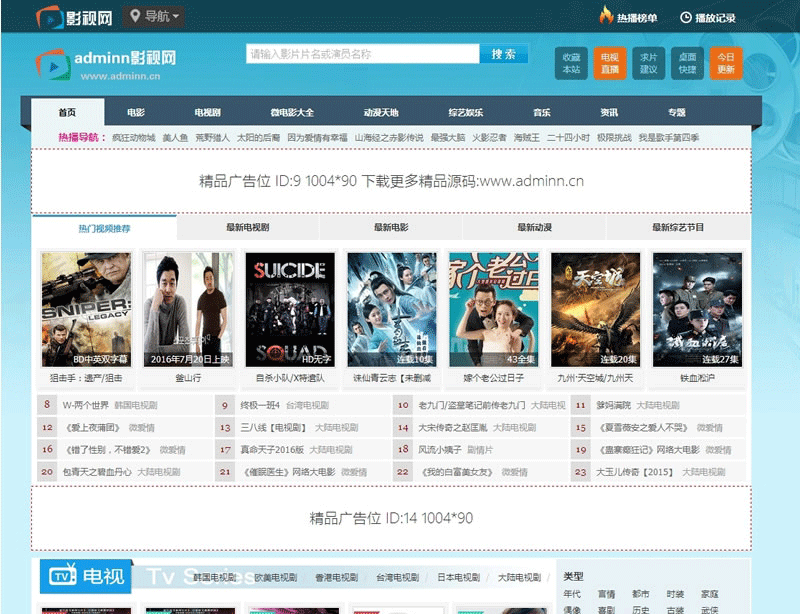Open ranked item 8 W-两个世界
Viewport: 800px width, 614px height.
85,405
